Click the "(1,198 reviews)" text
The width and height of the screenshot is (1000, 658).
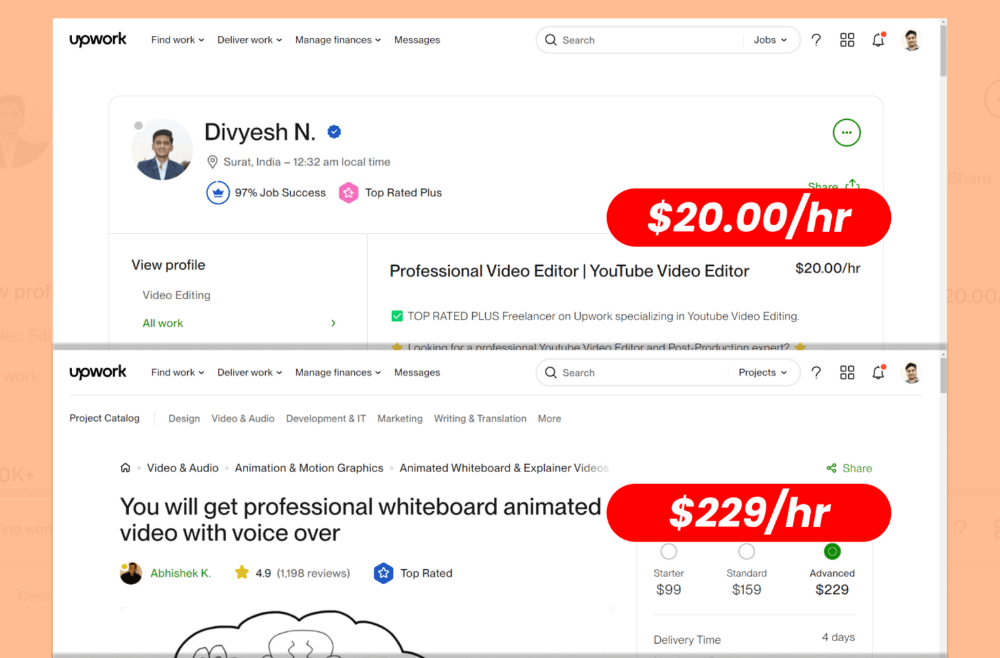coord(313,573)
